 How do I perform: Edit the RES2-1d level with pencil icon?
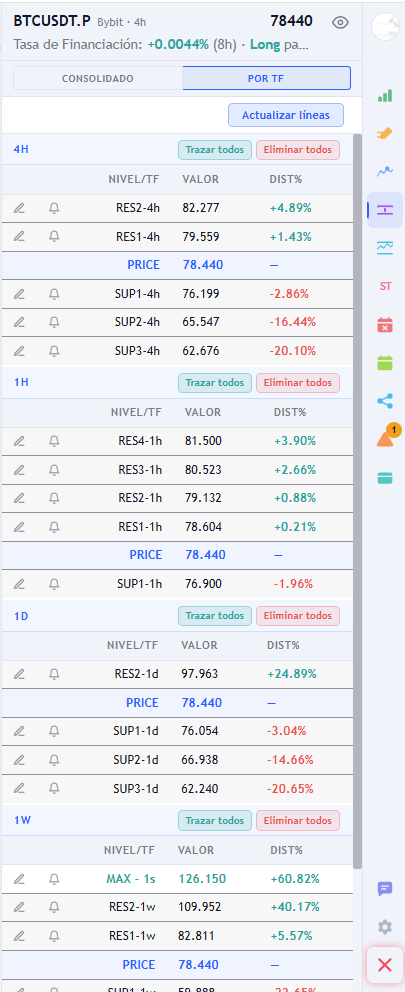point(20,674)
